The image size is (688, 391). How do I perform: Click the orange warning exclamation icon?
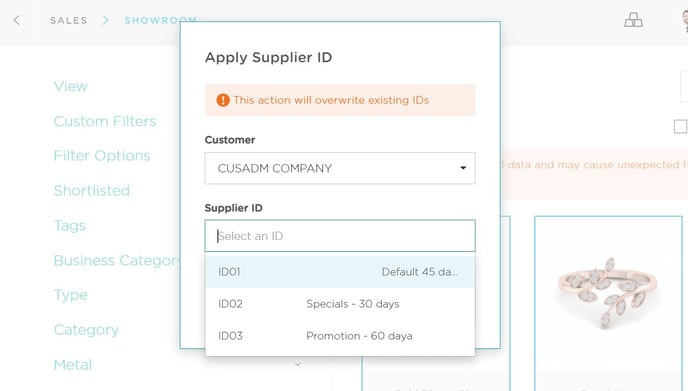223,100
